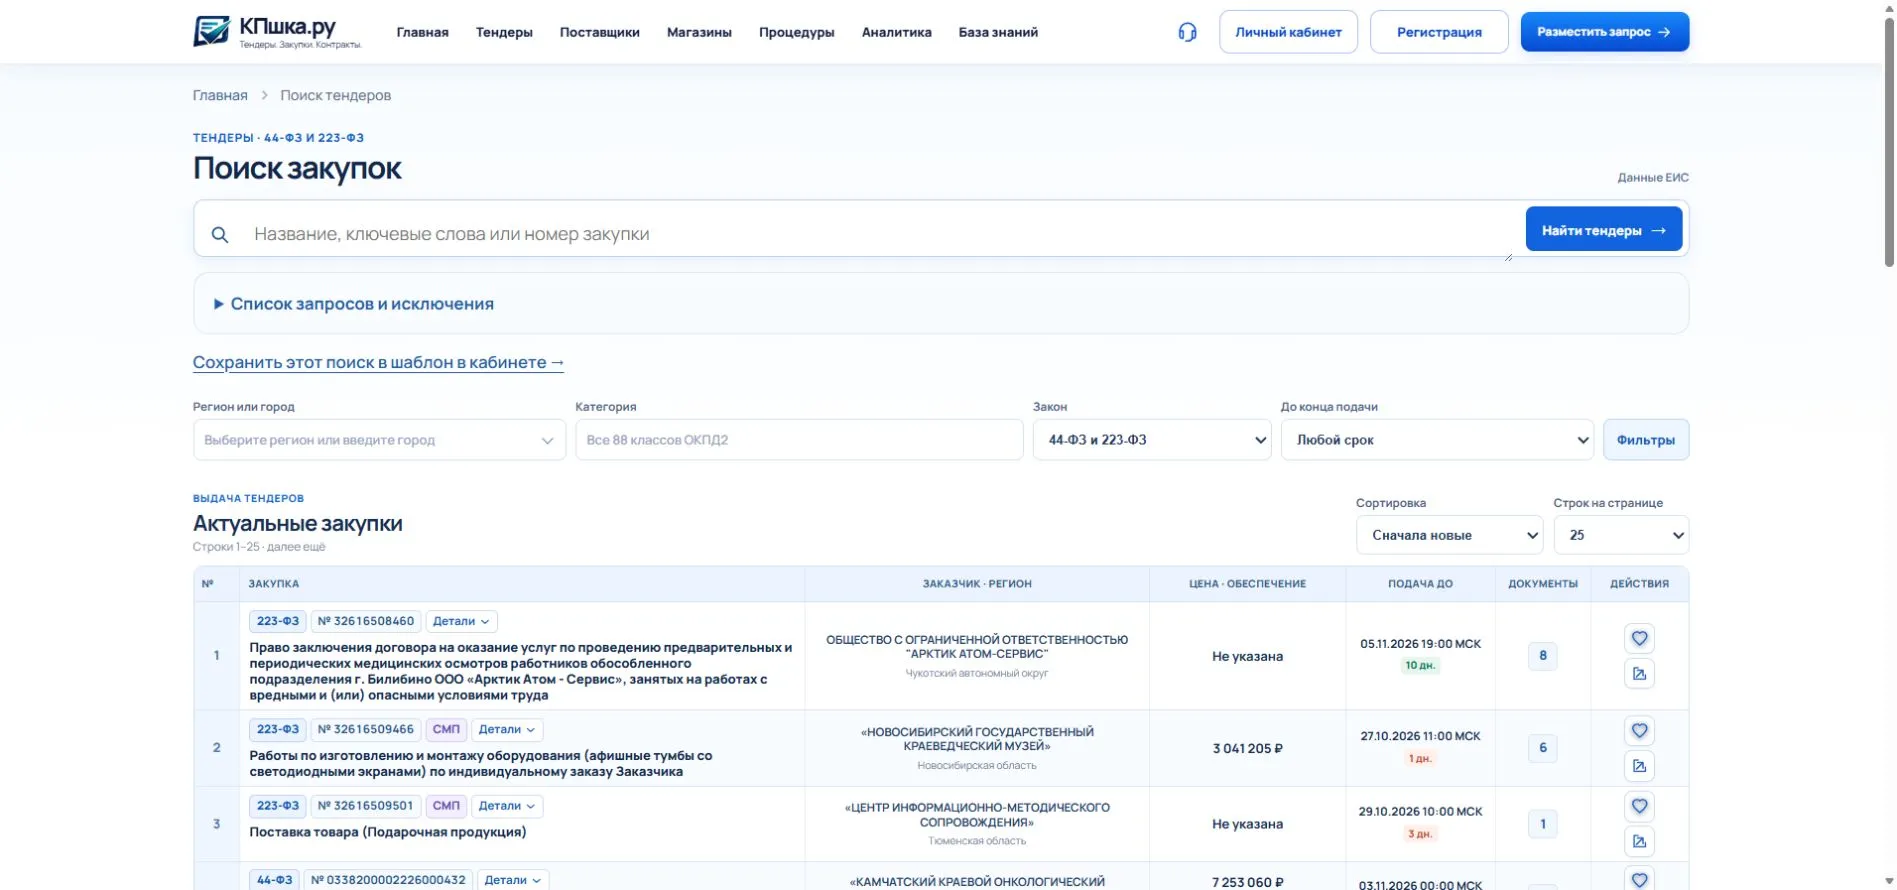Click the magnifier icon in search bar
Screen dimensions: 1897x890
(x=220, y=234)
